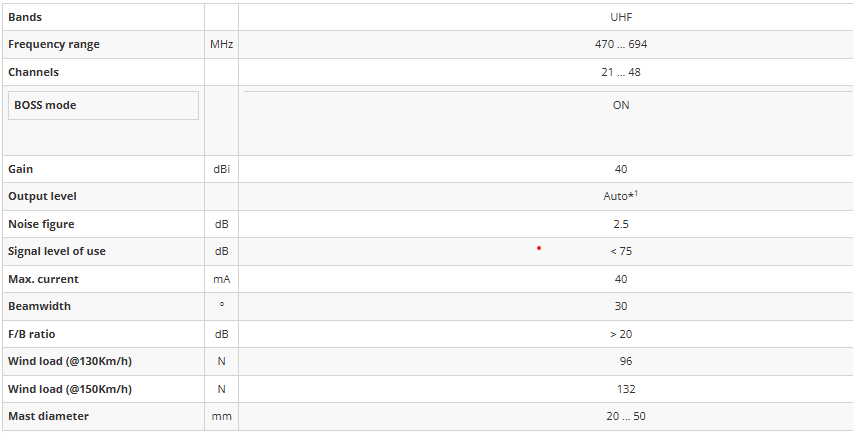Click the dBi unit cell
Screen dimensions: 853x433
(x=221, y=169)
